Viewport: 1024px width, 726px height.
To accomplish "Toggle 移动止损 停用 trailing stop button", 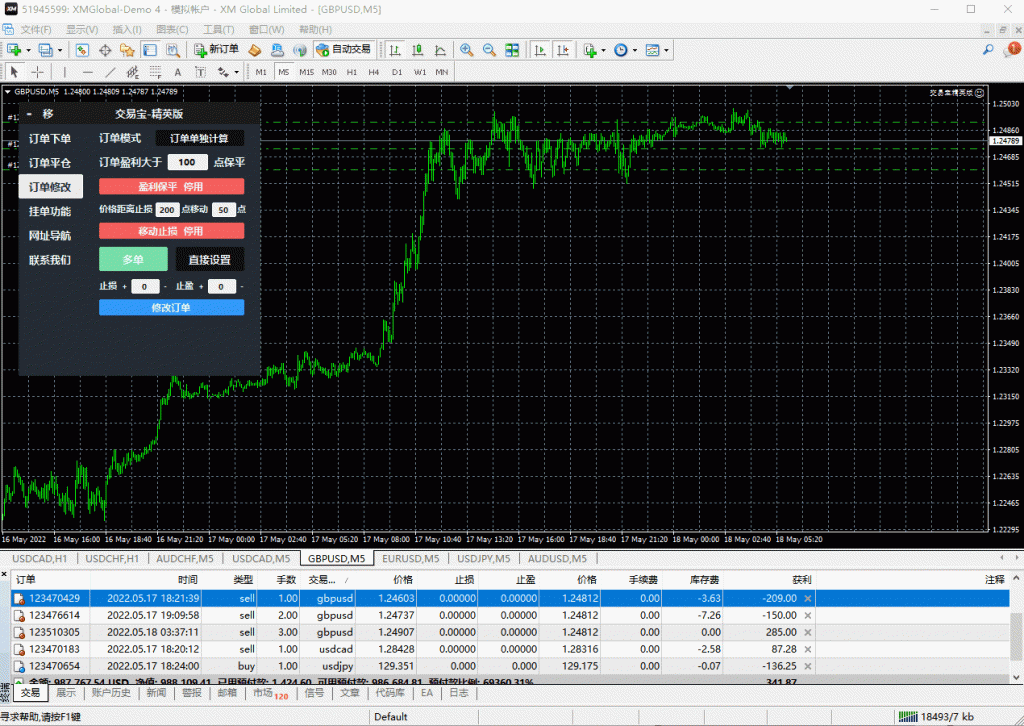I will pos(171,231).
